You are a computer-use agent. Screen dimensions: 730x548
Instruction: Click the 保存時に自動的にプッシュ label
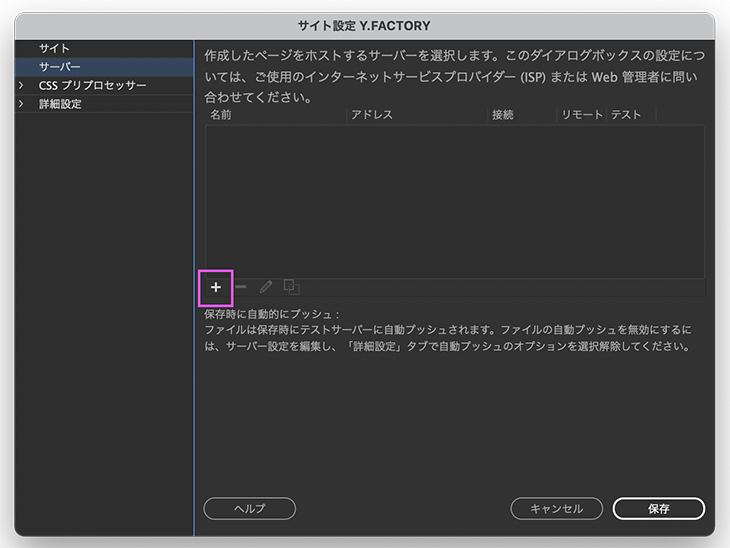272,314
